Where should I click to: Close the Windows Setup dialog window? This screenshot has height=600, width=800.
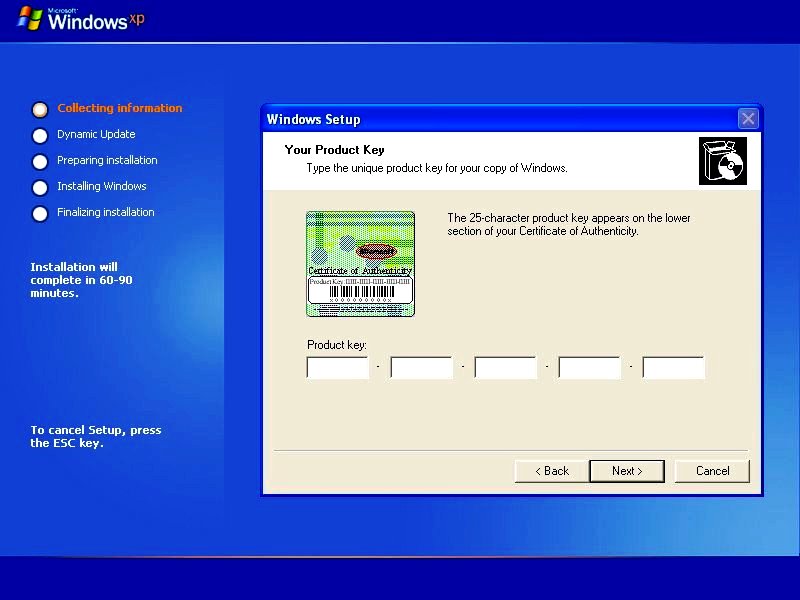tap(748, 119)
